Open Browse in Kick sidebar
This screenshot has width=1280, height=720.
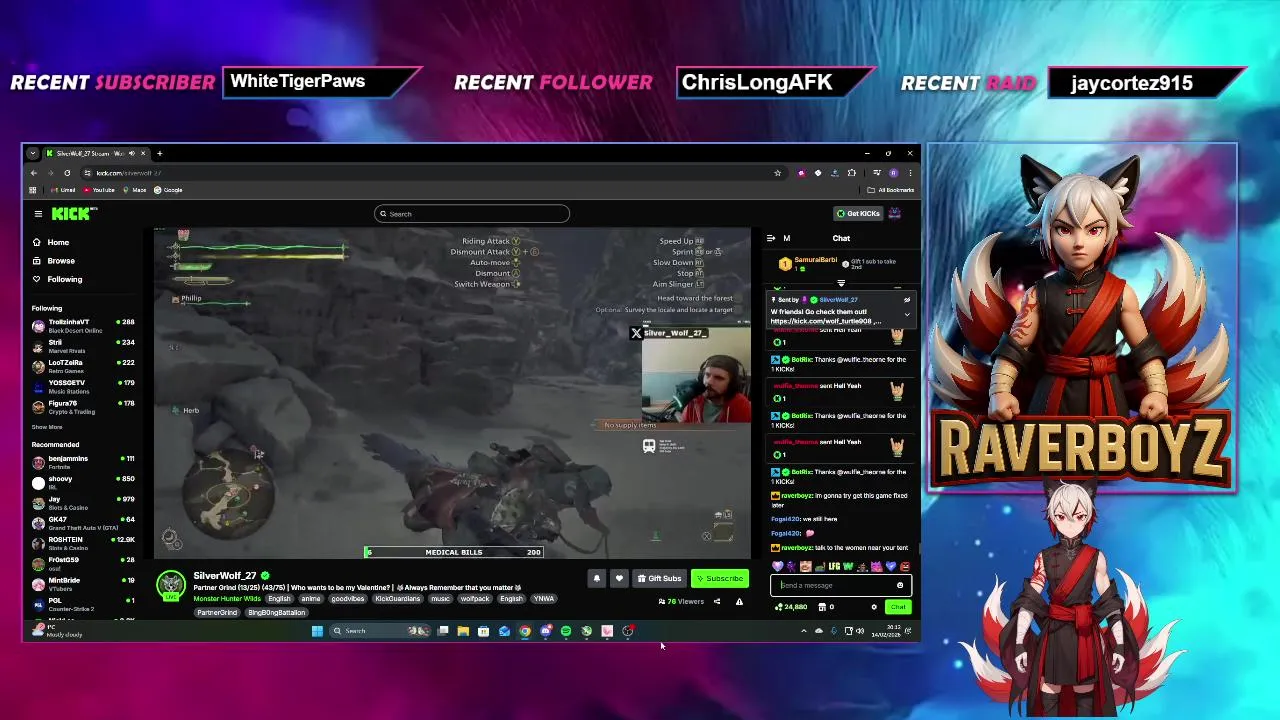(53, 260)
